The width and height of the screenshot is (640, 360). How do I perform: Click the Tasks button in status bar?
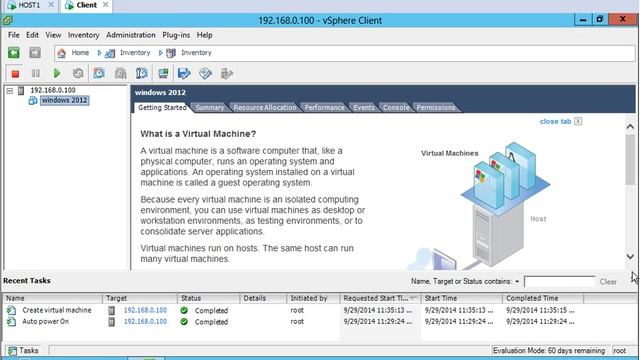24,351
